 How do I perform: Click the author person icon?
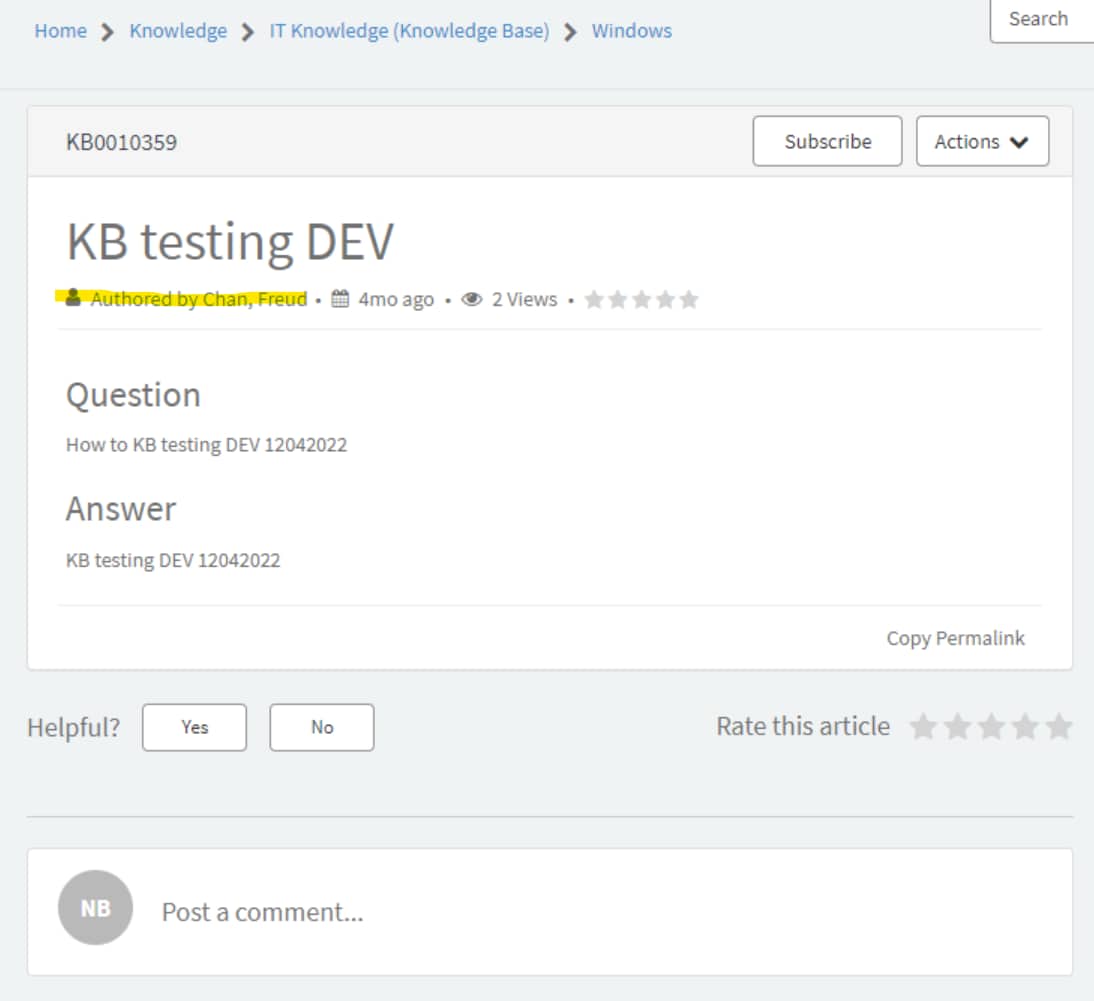point(73,298)
